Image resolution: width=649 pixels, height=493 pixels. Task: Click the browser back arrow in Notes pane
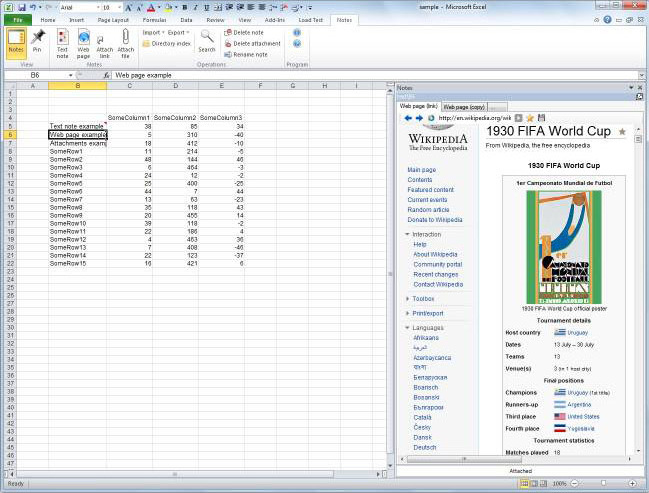click(408, 118)
